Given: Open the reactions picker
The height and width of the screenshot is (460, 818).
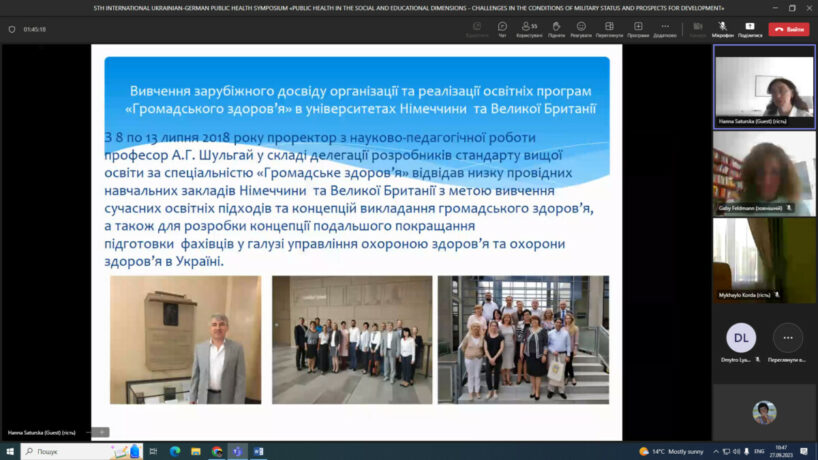Looking at the screenshot, I should coord(581,28).
